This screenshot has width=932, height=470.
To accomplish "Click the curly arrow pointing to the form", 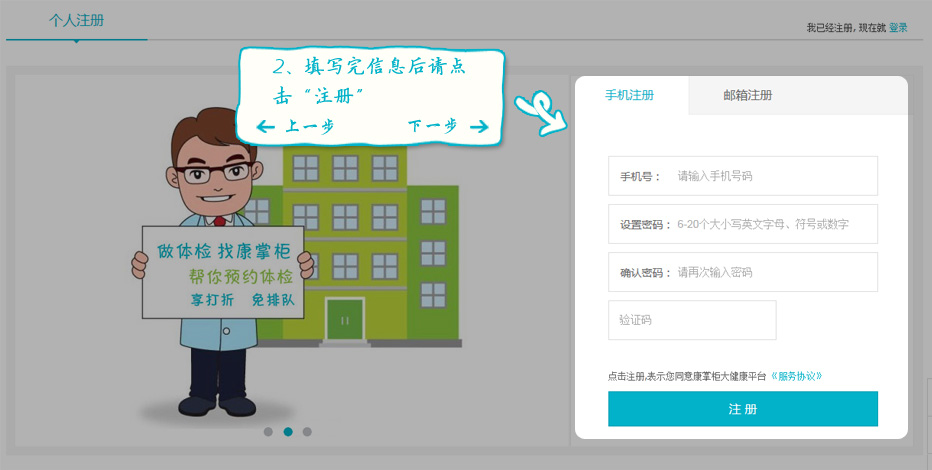I will 540,115.
